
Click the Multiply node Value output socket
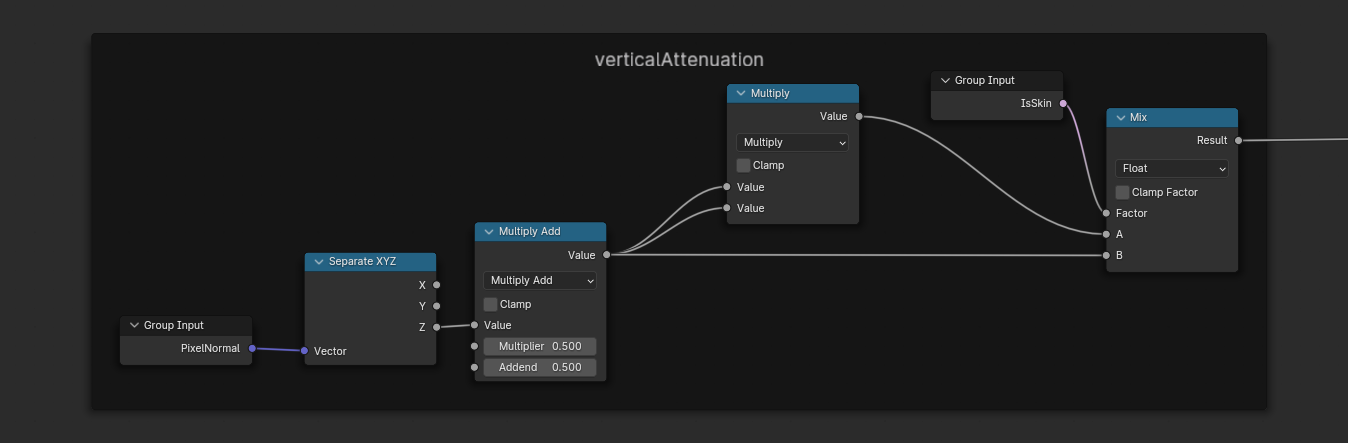point(859,117)
